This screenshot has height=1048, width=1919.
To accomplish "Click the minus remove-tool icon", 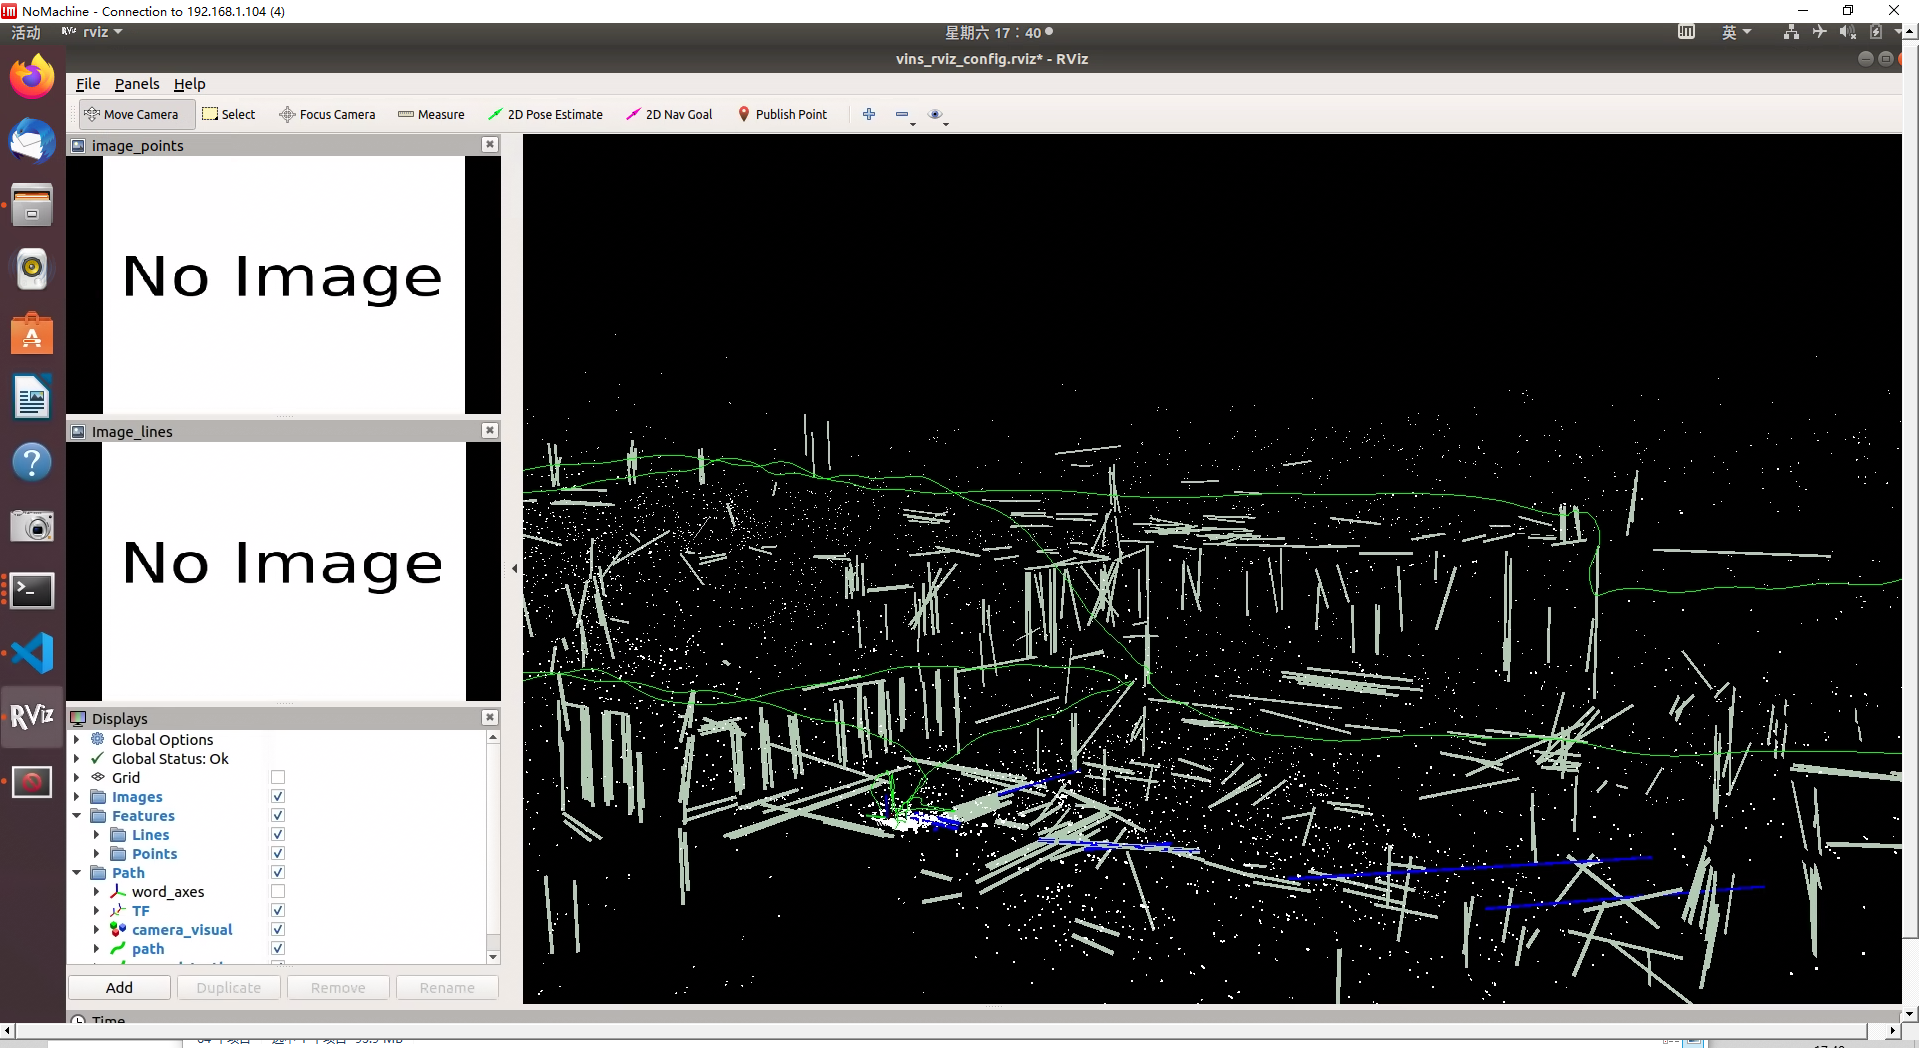I will pos(902,114).
